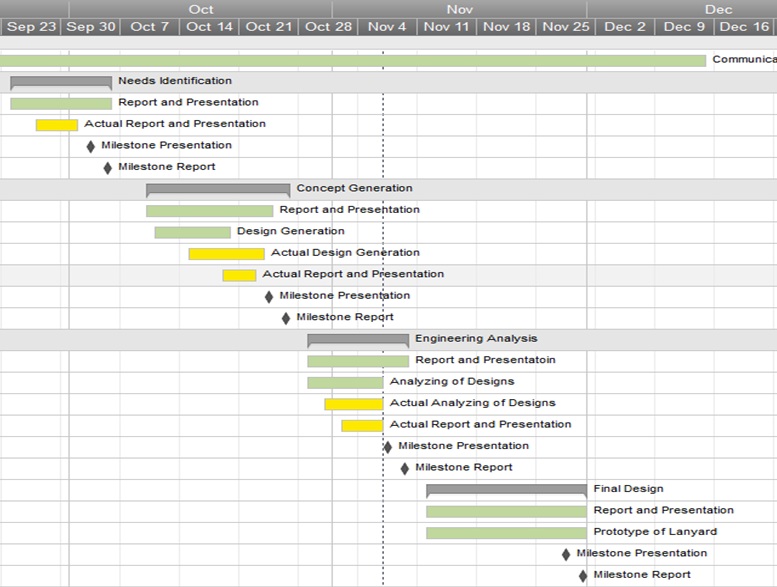
Task: Click the Needs Identification milestone report diamond
Action: [x=108, y=168]
